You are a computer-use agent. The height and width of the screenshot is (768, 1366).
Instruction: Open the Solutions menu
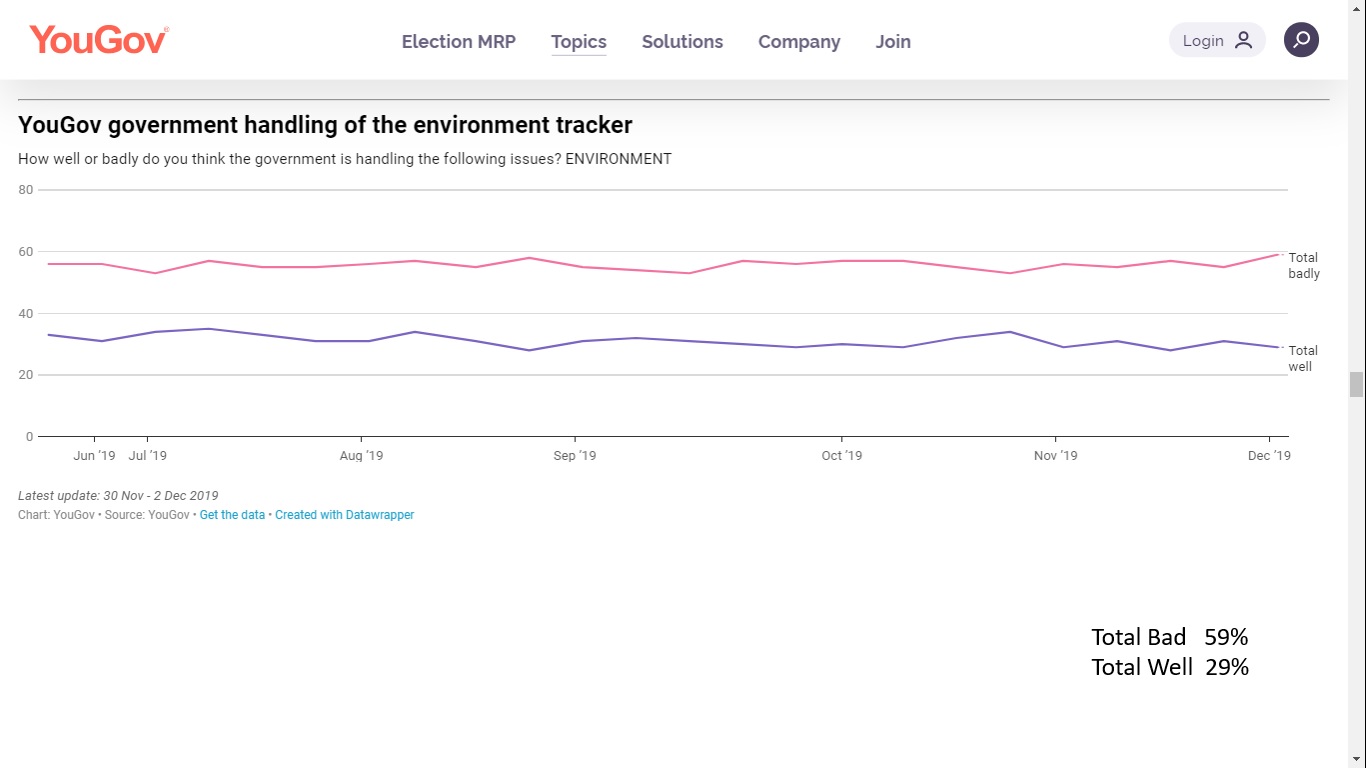682,41
